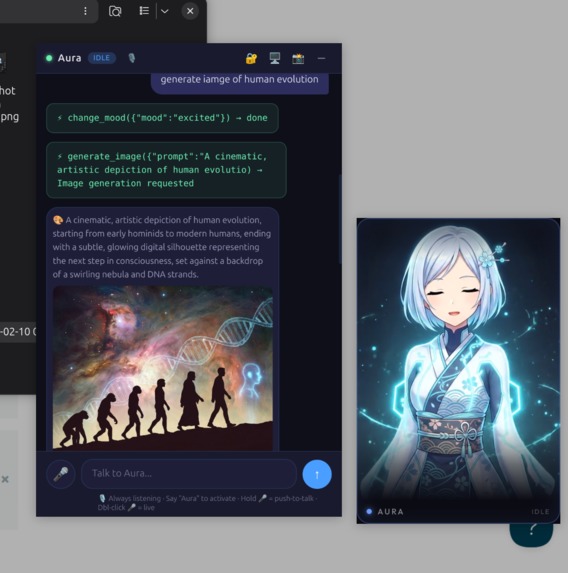Click the cinematic depiction description text
568x573 pixels.
click(162, 247)
